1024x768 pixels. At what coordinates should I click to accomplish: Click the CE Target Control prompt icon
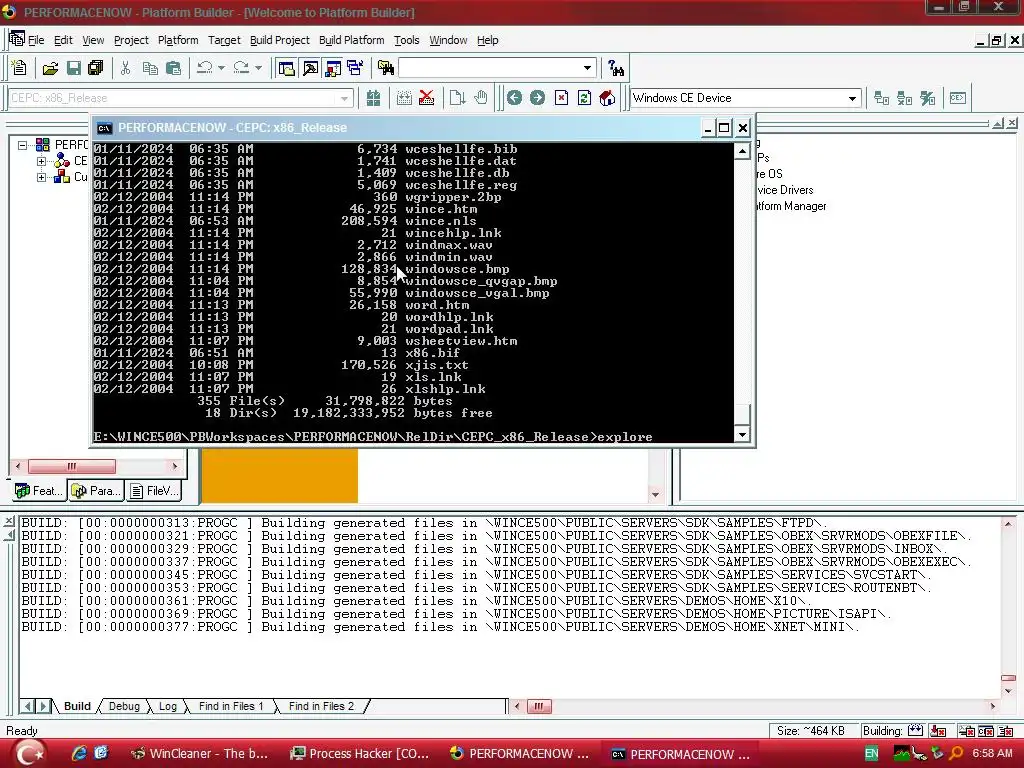957,98
